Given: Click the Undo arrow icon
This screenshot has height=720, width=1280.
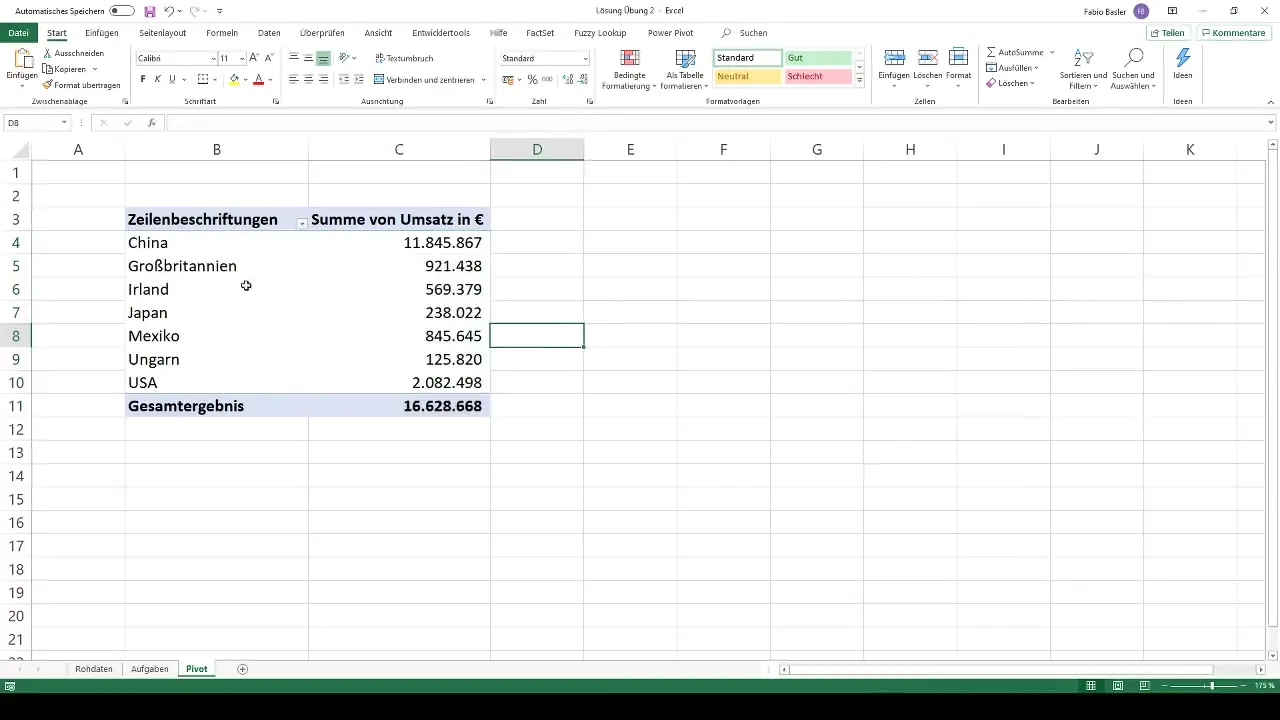Looking at the screenshot, I should coord(169,11).
